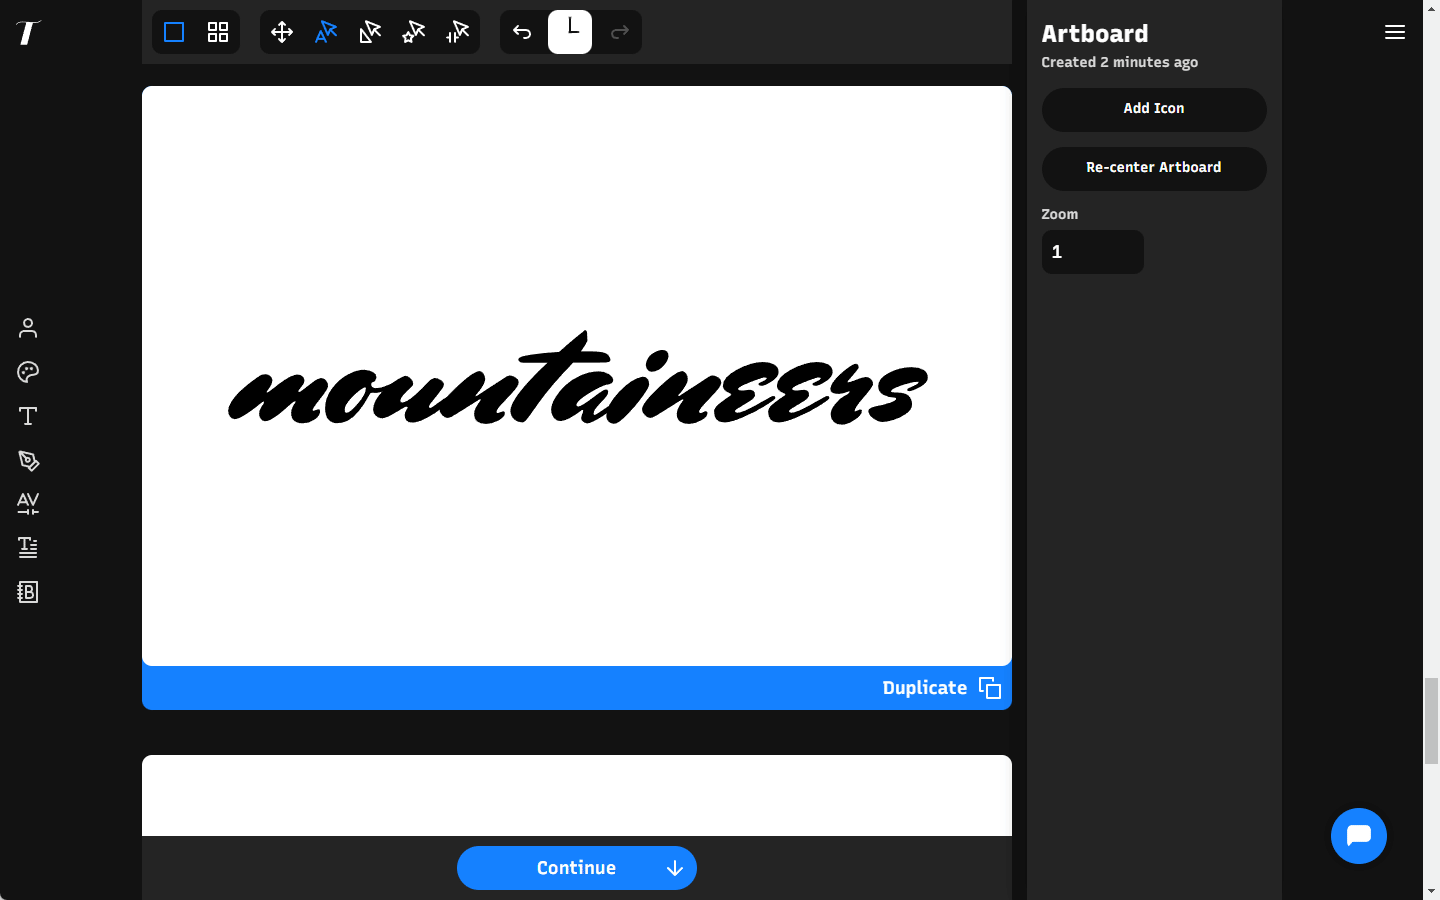Open the color palette panel in sidebar
Viewport: 1440px width, 900px height.
[27, 371]
